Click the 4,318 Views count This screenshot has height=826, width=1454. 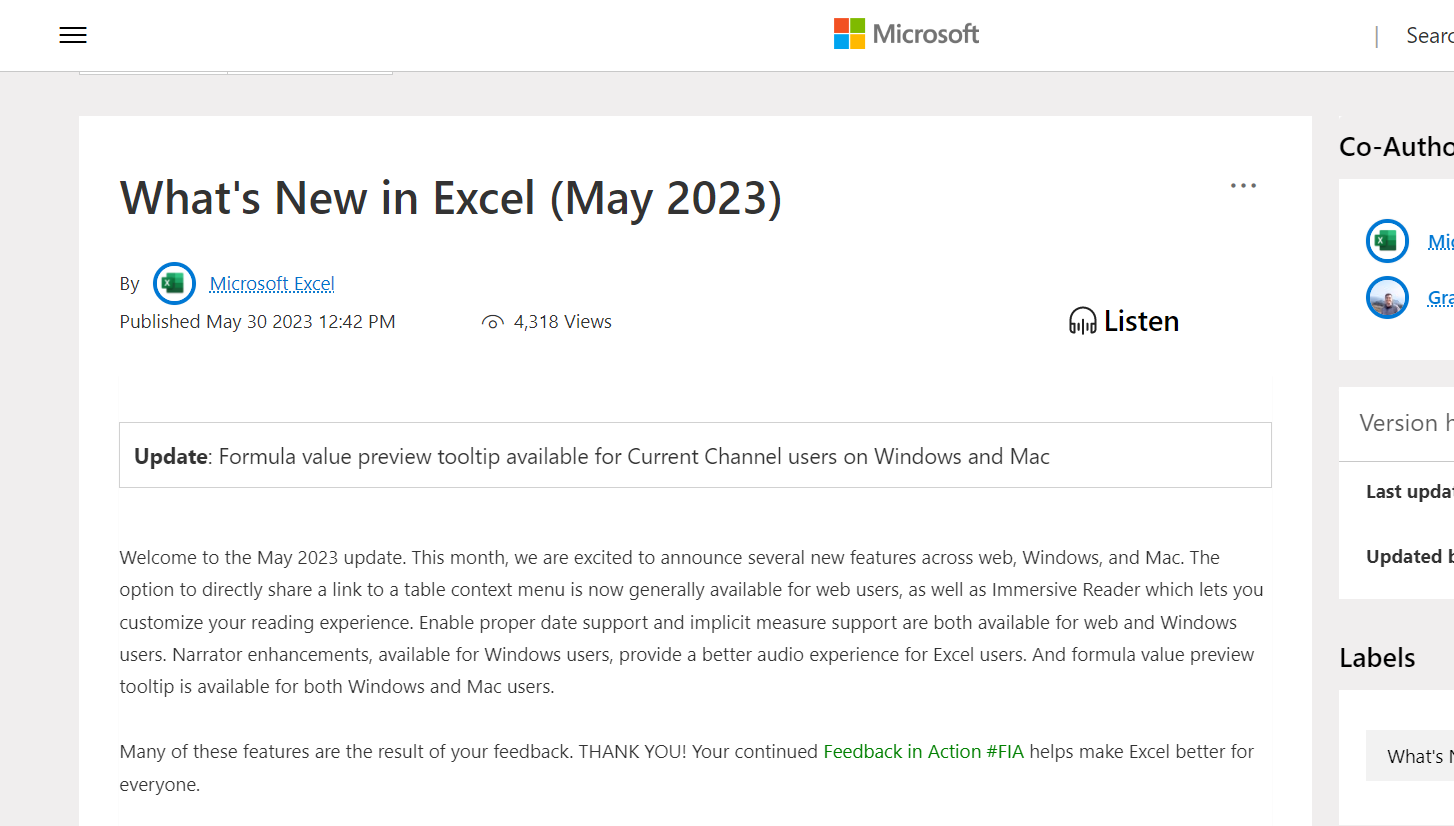pyautogui.click(x=562, y=321)
